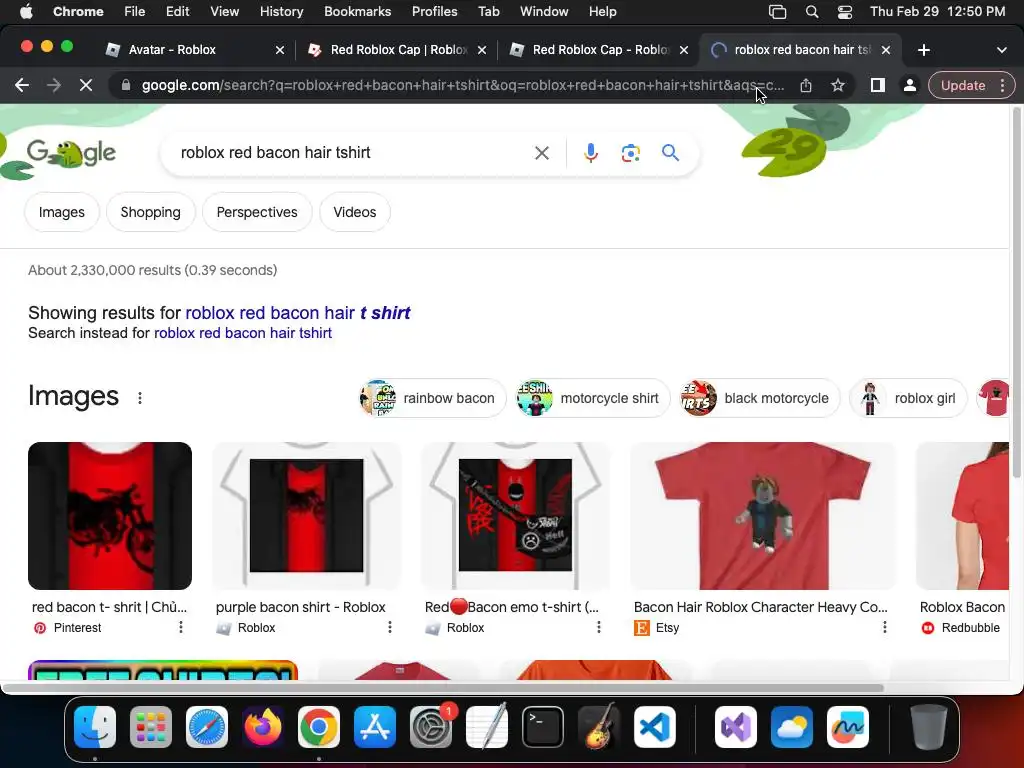Screen dimensions: 1024x768
Task: Open options for Etsy Bacon Hair result
Action: [x=884, y=627]
